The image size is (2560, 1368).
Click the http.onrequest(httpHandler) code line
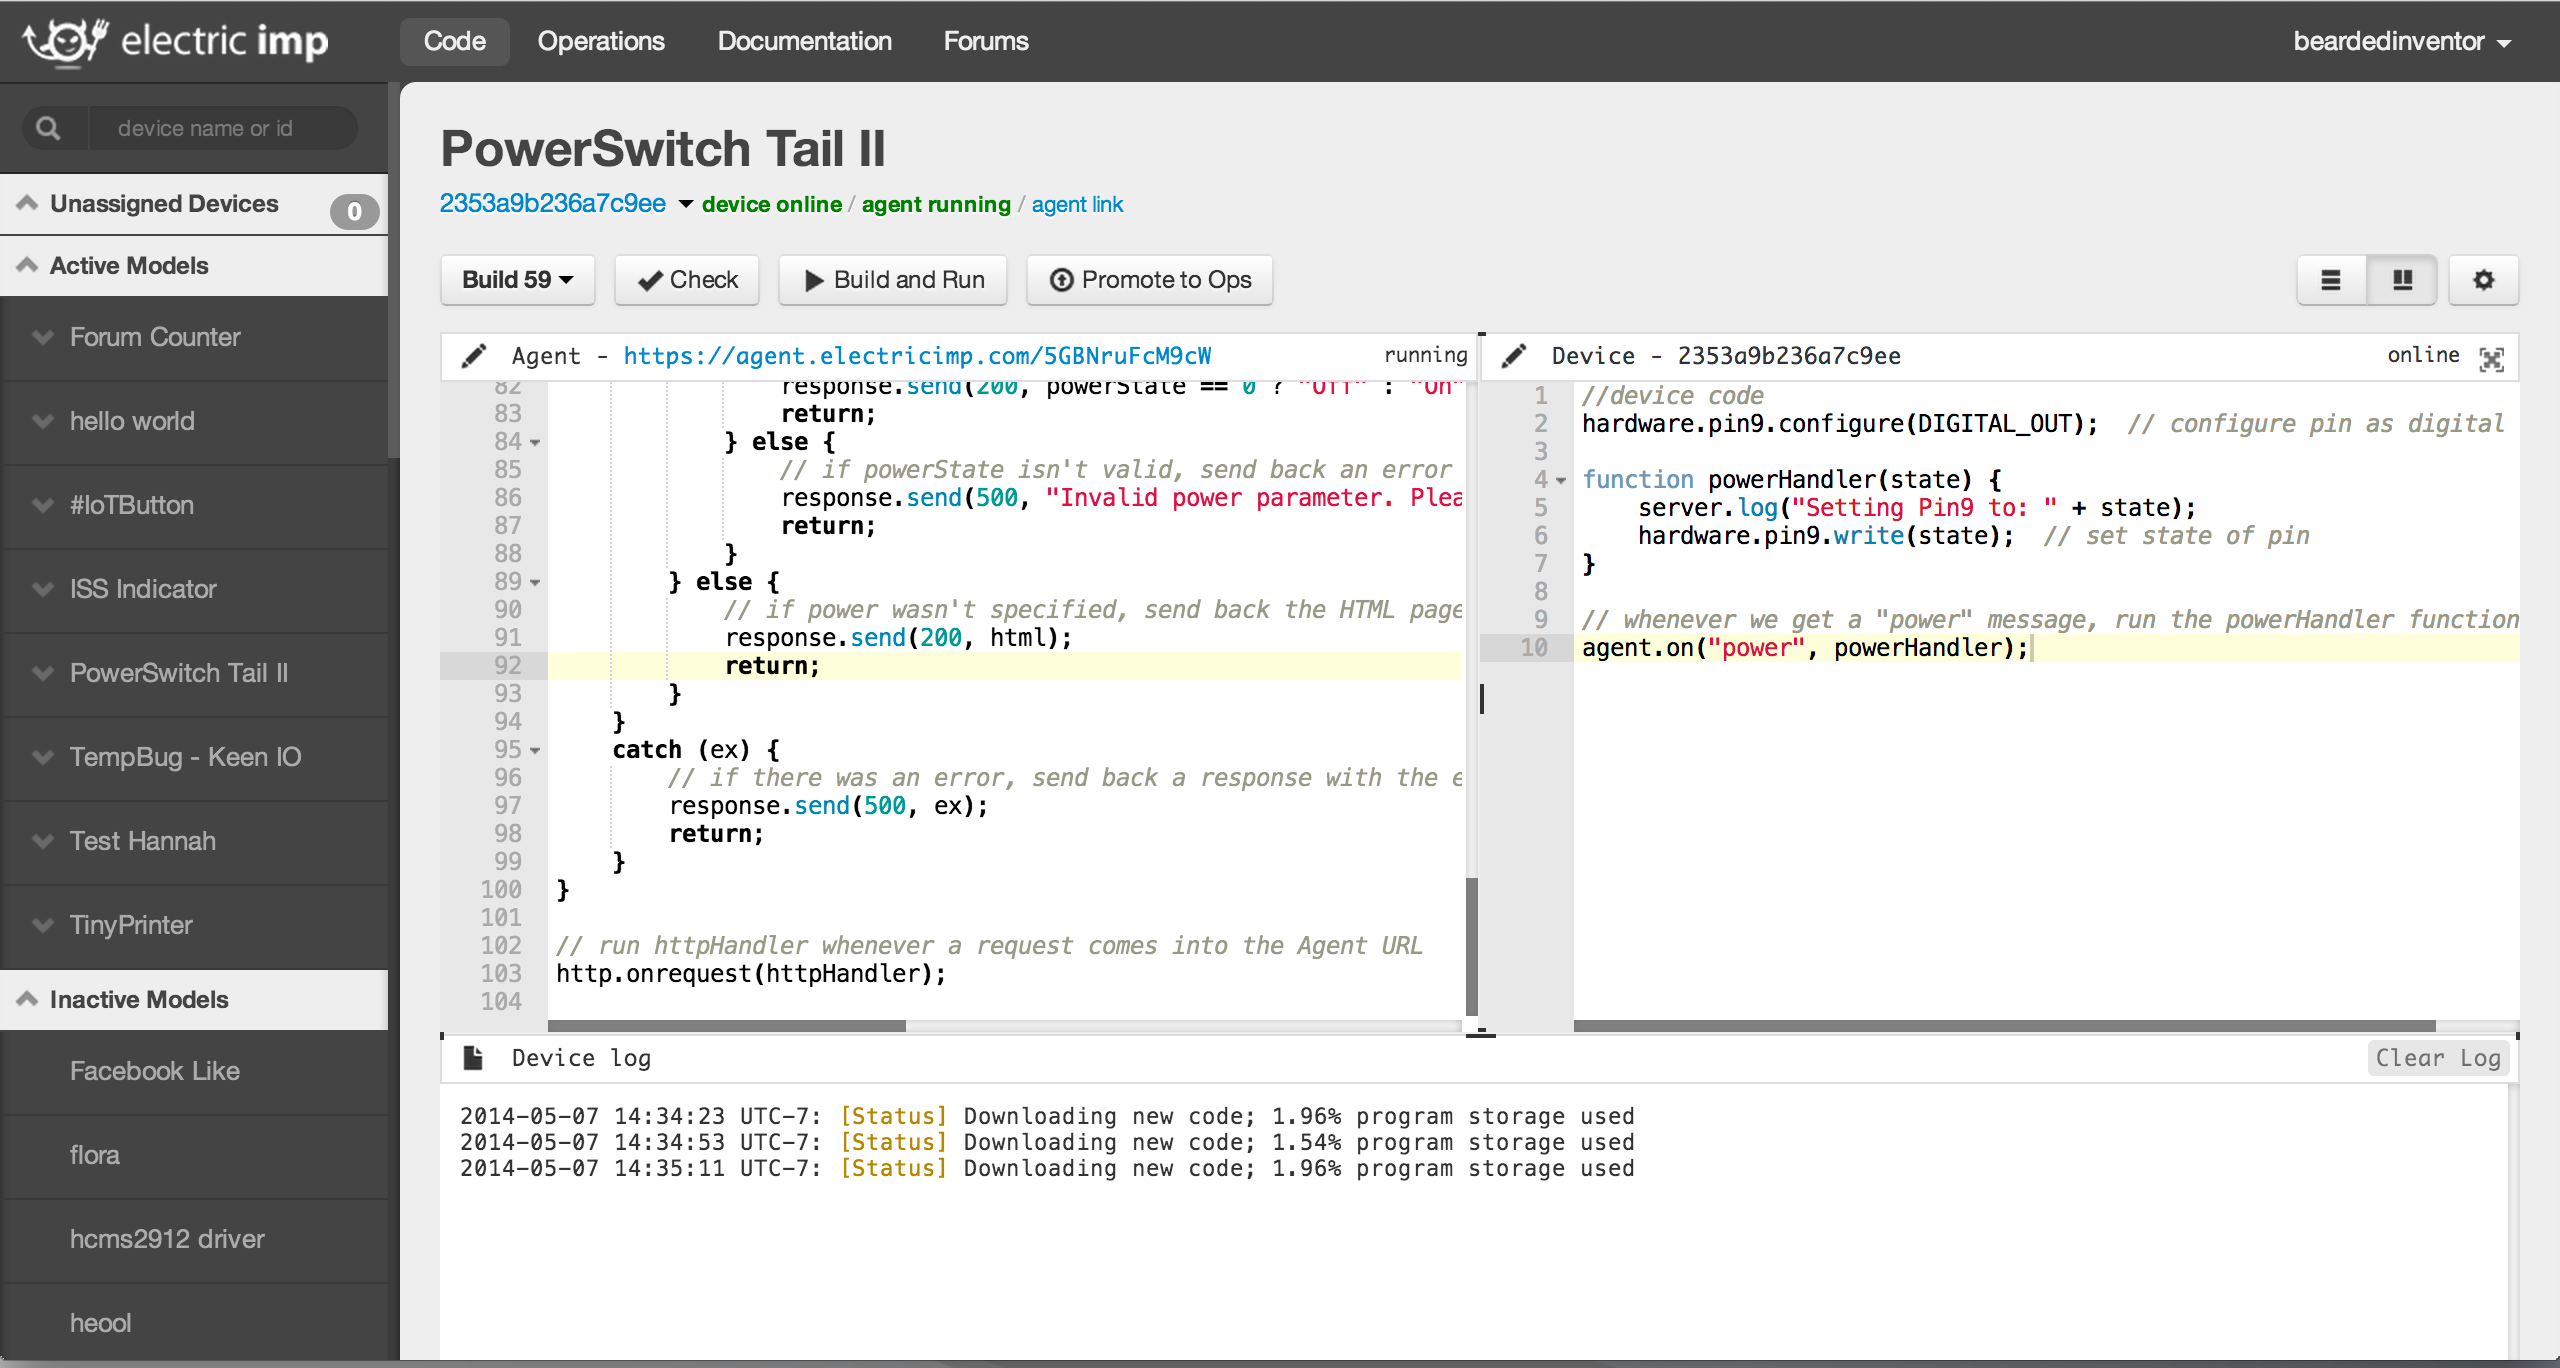coord(751,974)
